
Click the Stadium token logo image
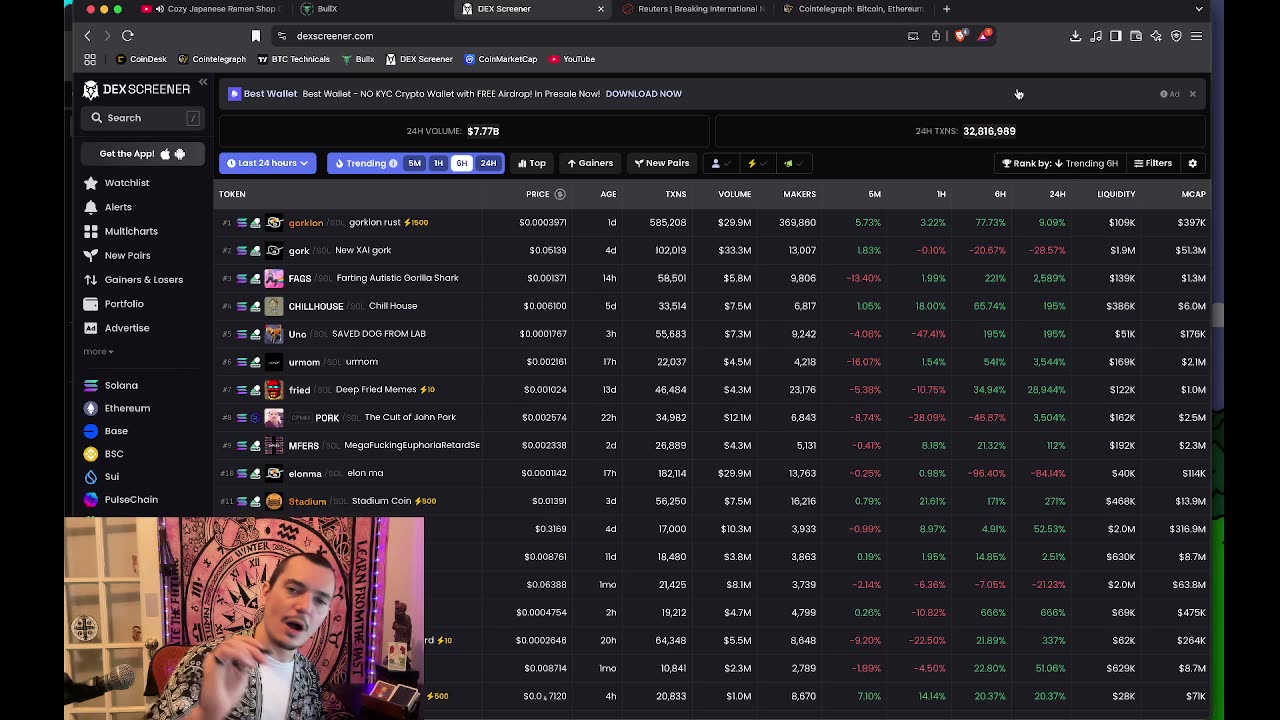click(274, 501)
